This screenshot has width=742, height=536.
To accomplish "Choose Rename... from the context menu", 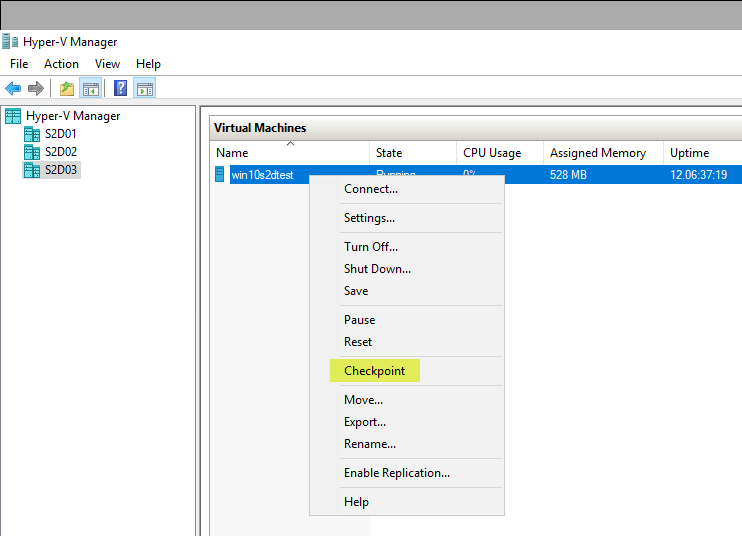I will tap(407, 444).
